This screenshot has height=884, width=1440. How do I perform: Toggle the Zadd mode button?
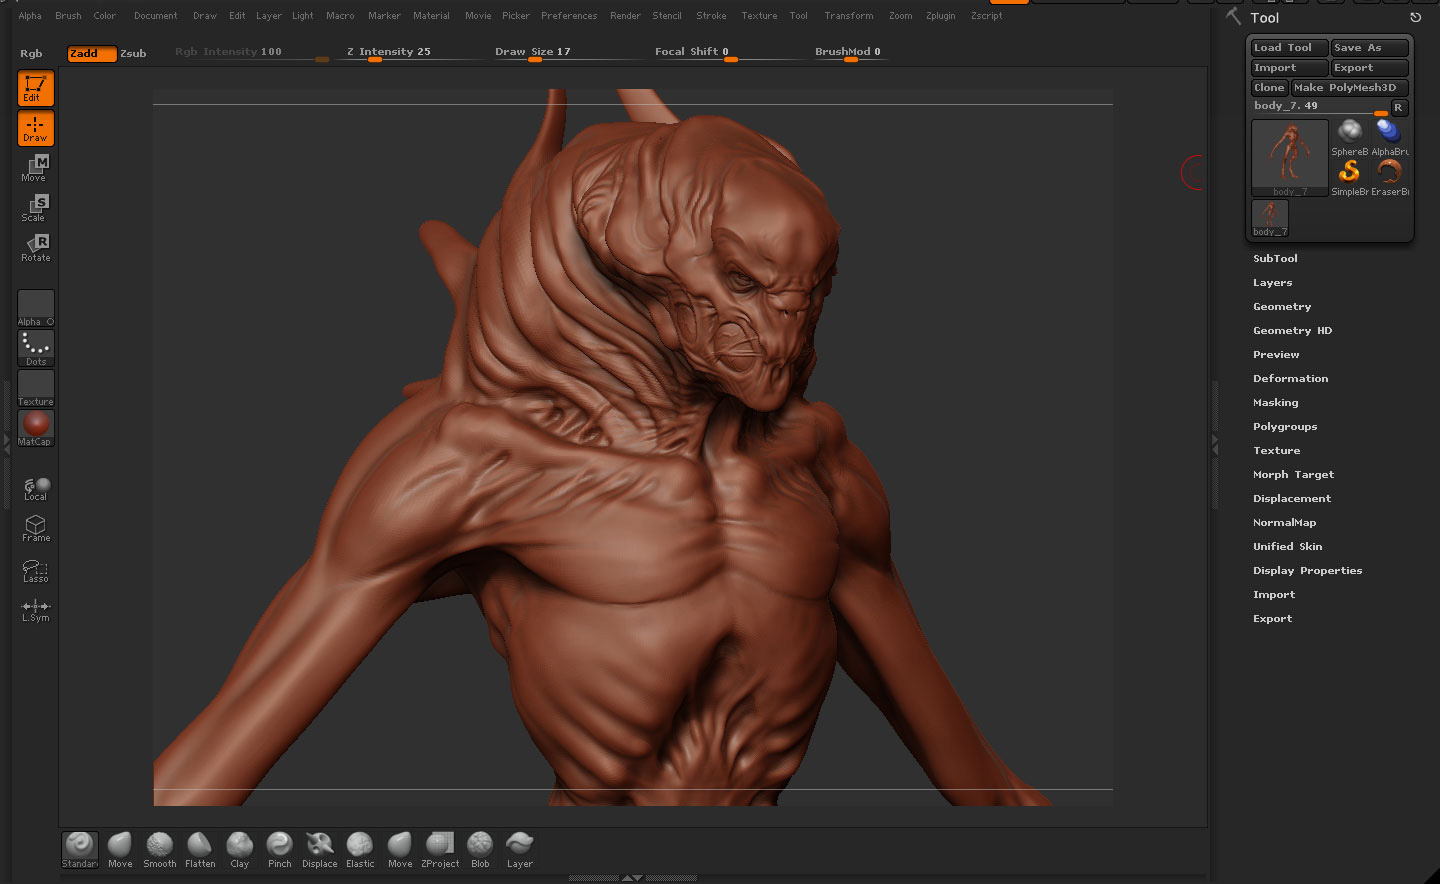pyautogui.click(x=91, y=53)
